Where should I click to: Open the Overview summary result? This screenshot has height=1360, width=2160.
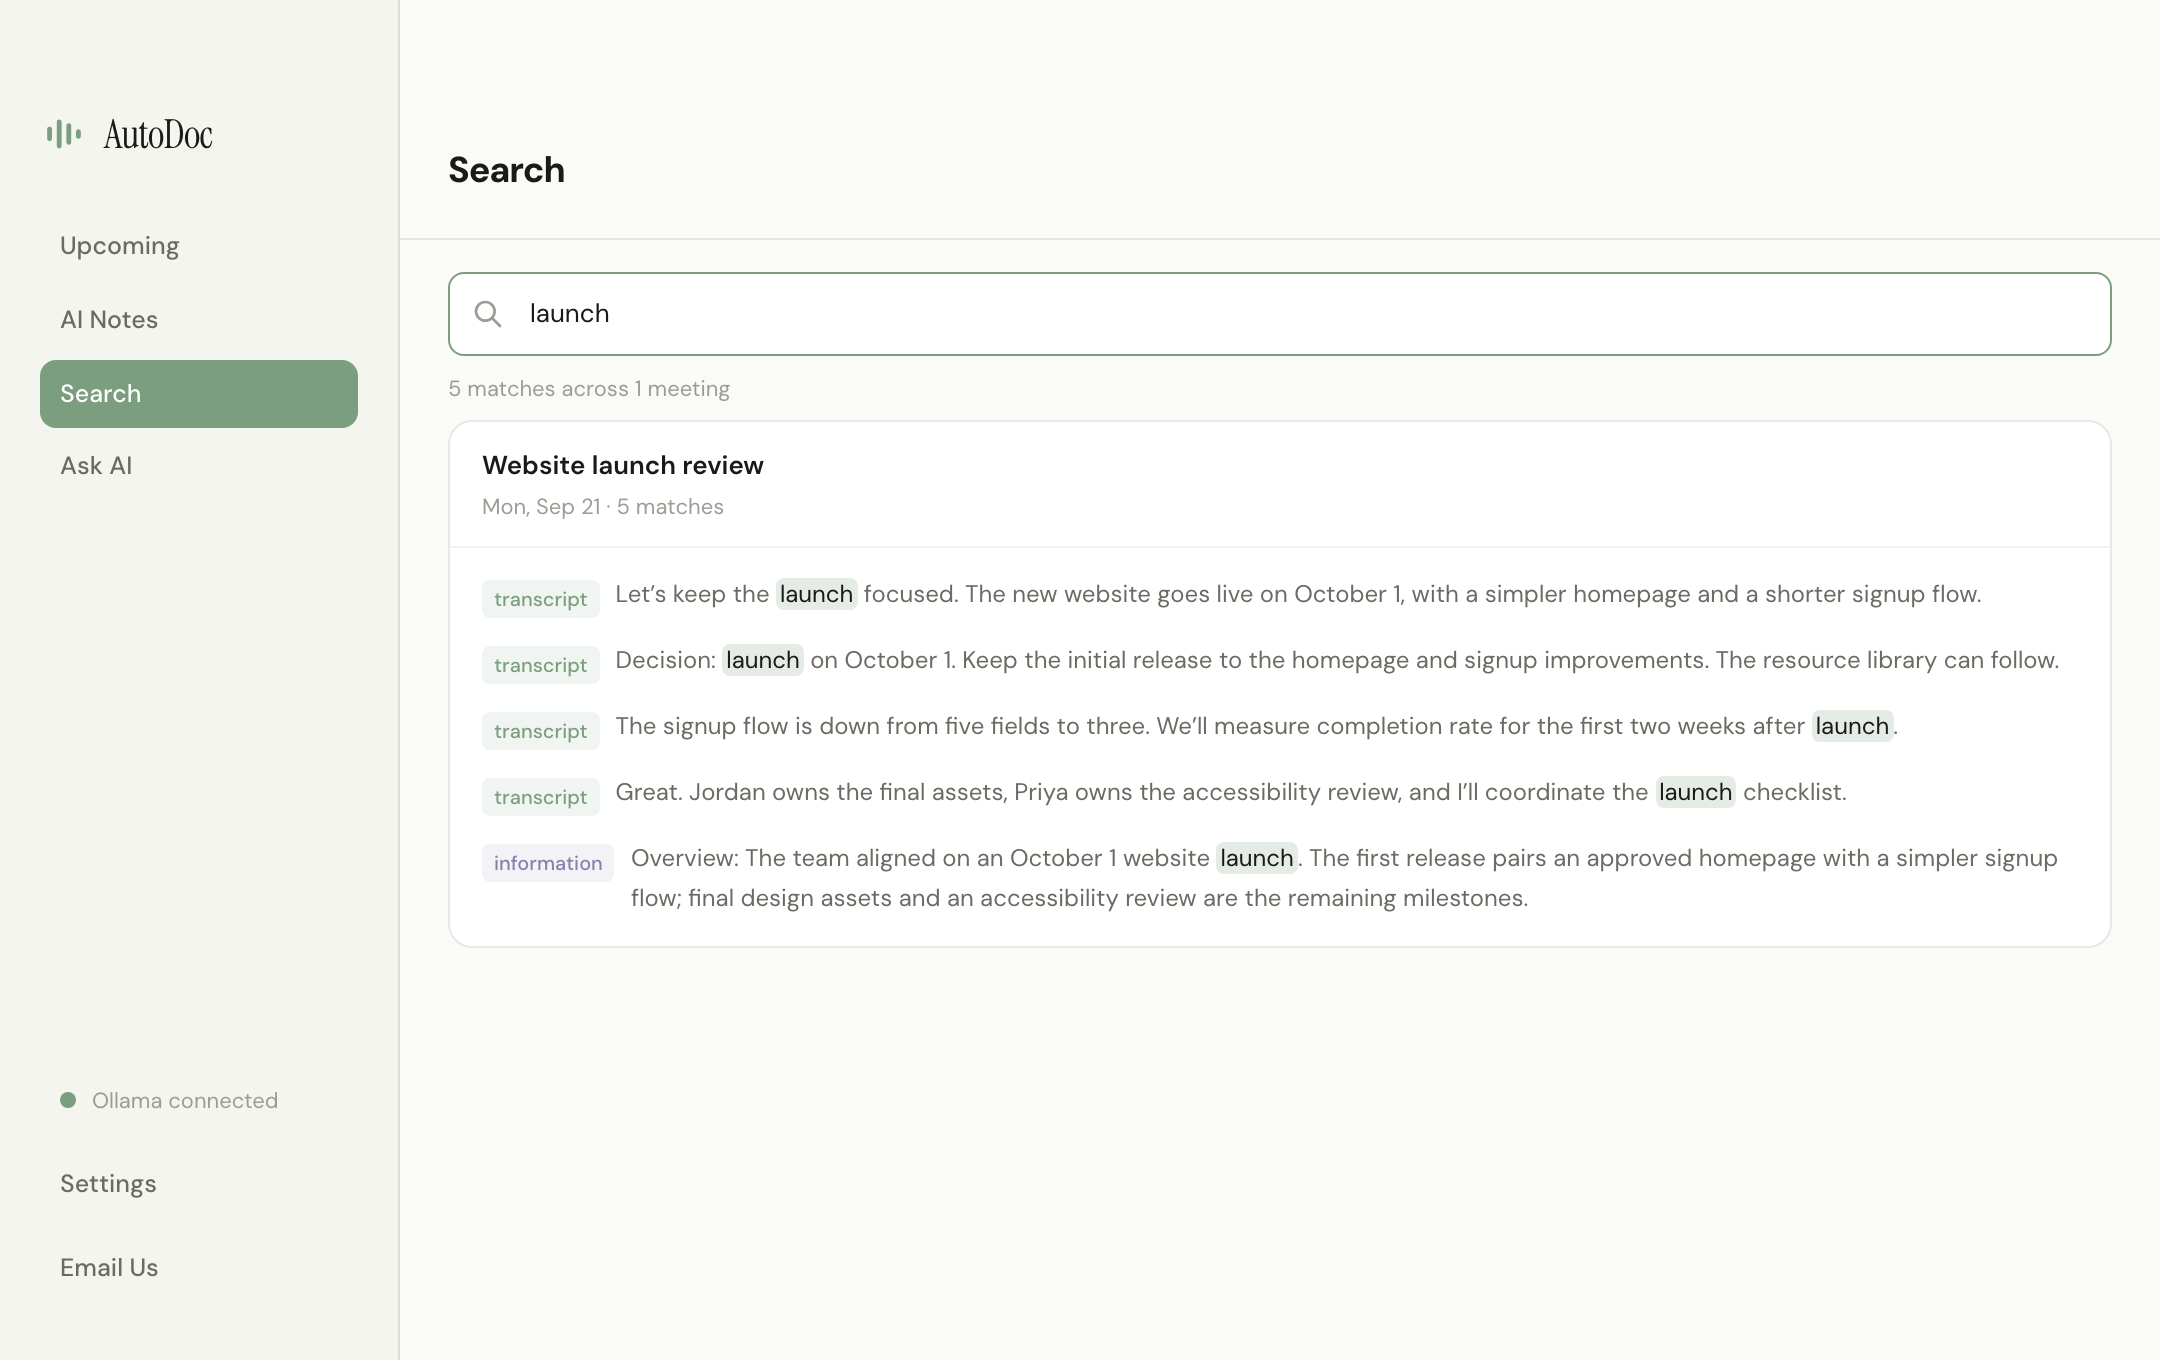coord(1344,878)
